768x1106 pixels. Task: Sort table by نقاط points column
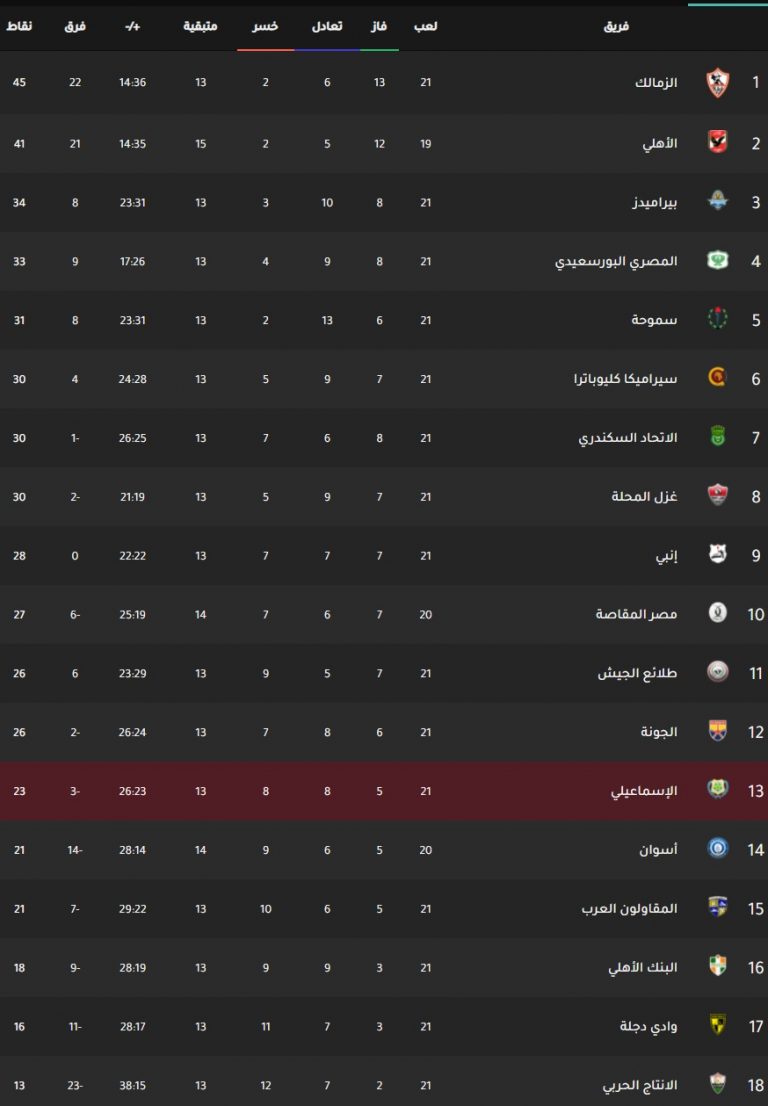pos(19,26)
